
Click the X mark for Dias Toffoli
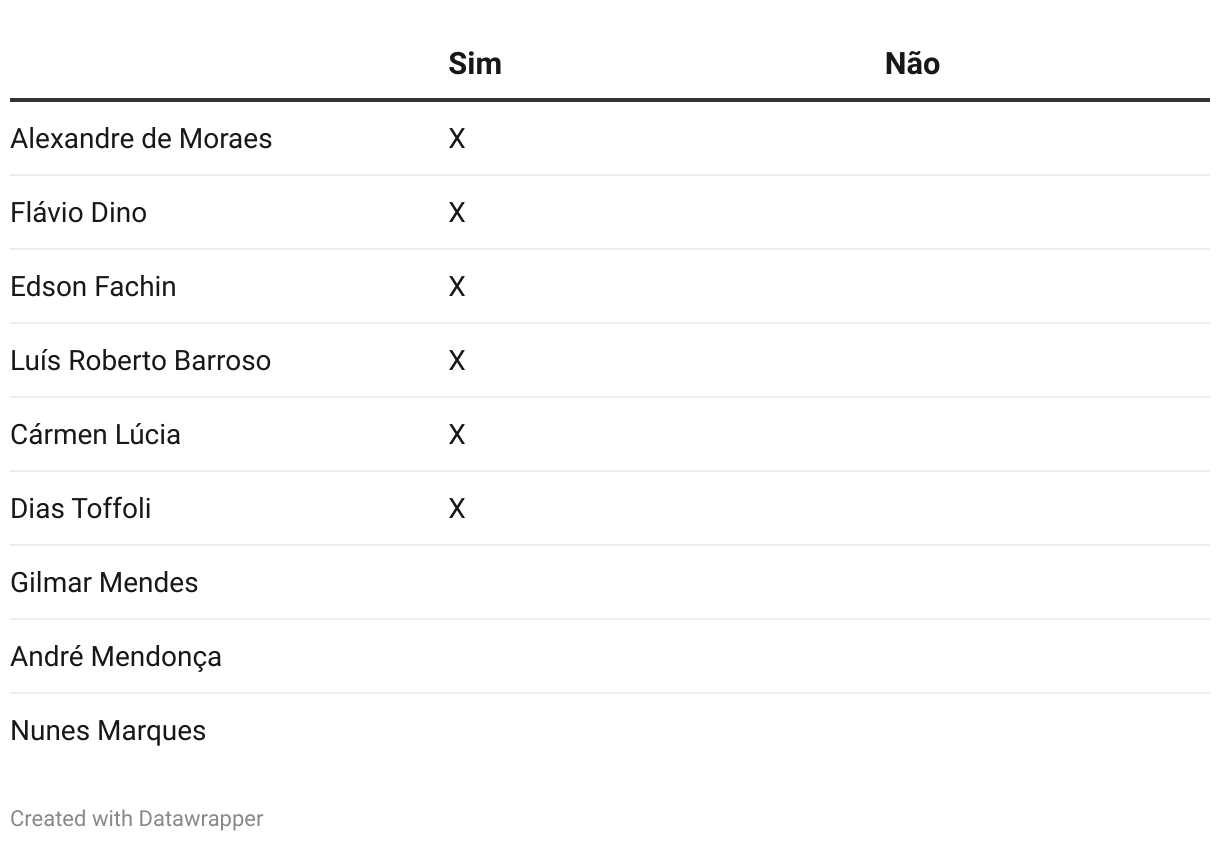coord(457,508)
